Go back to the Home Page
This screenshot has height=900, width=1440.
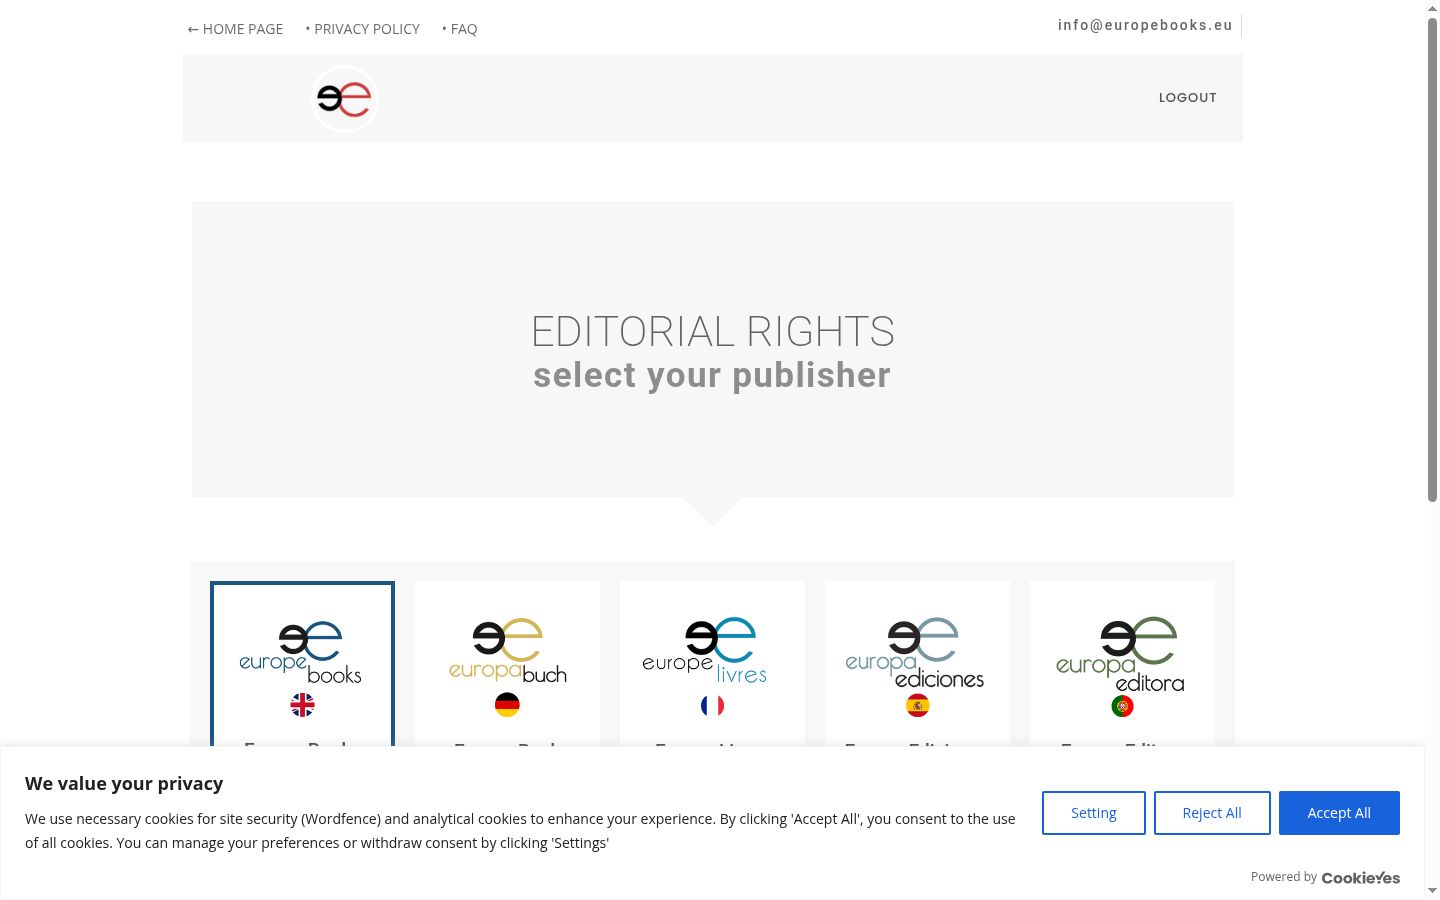[x=235, y=29]
